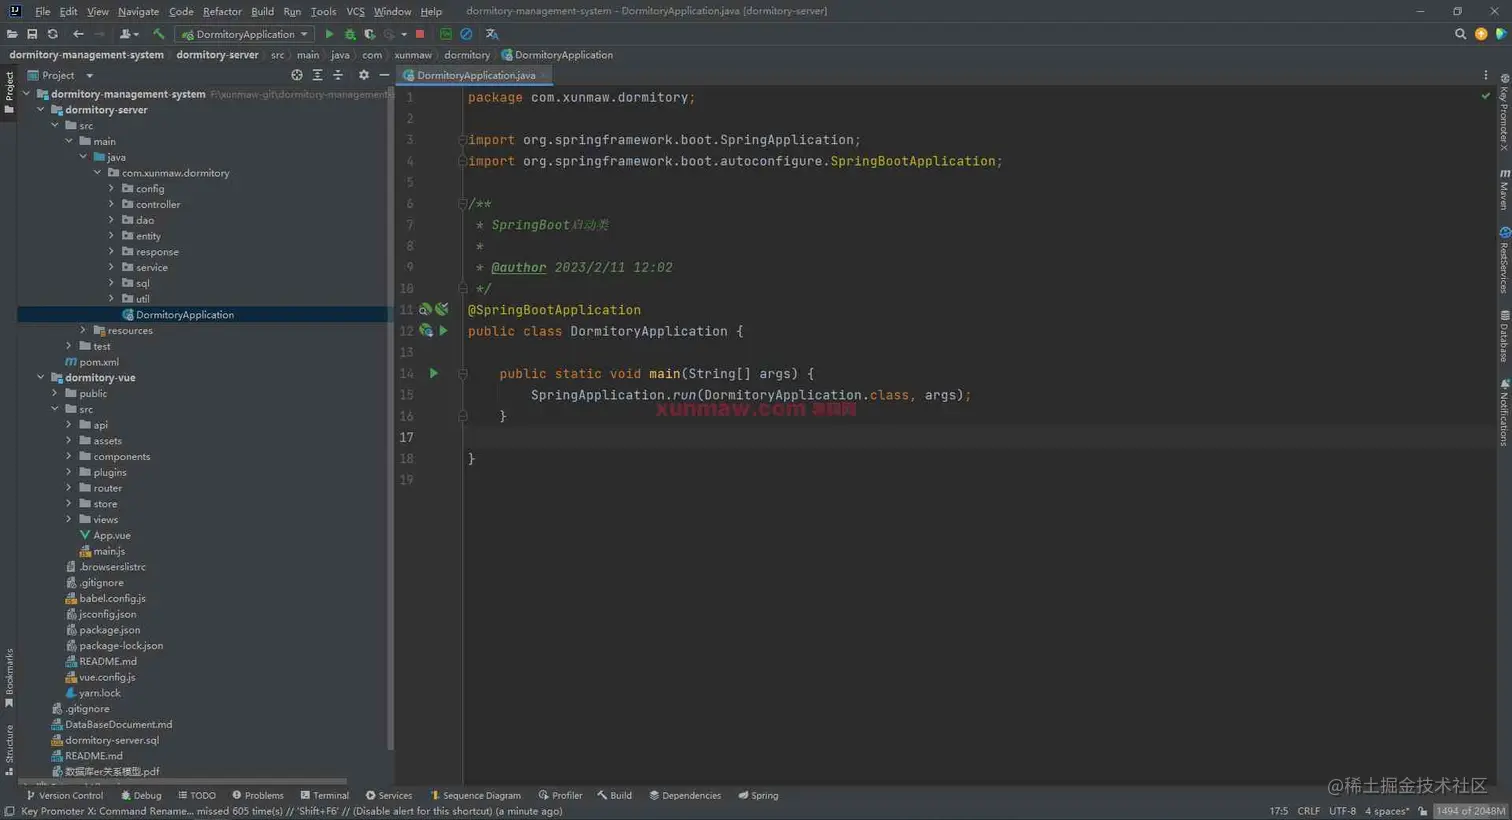Click the UTF-8 encoding in status bar

1342,811
